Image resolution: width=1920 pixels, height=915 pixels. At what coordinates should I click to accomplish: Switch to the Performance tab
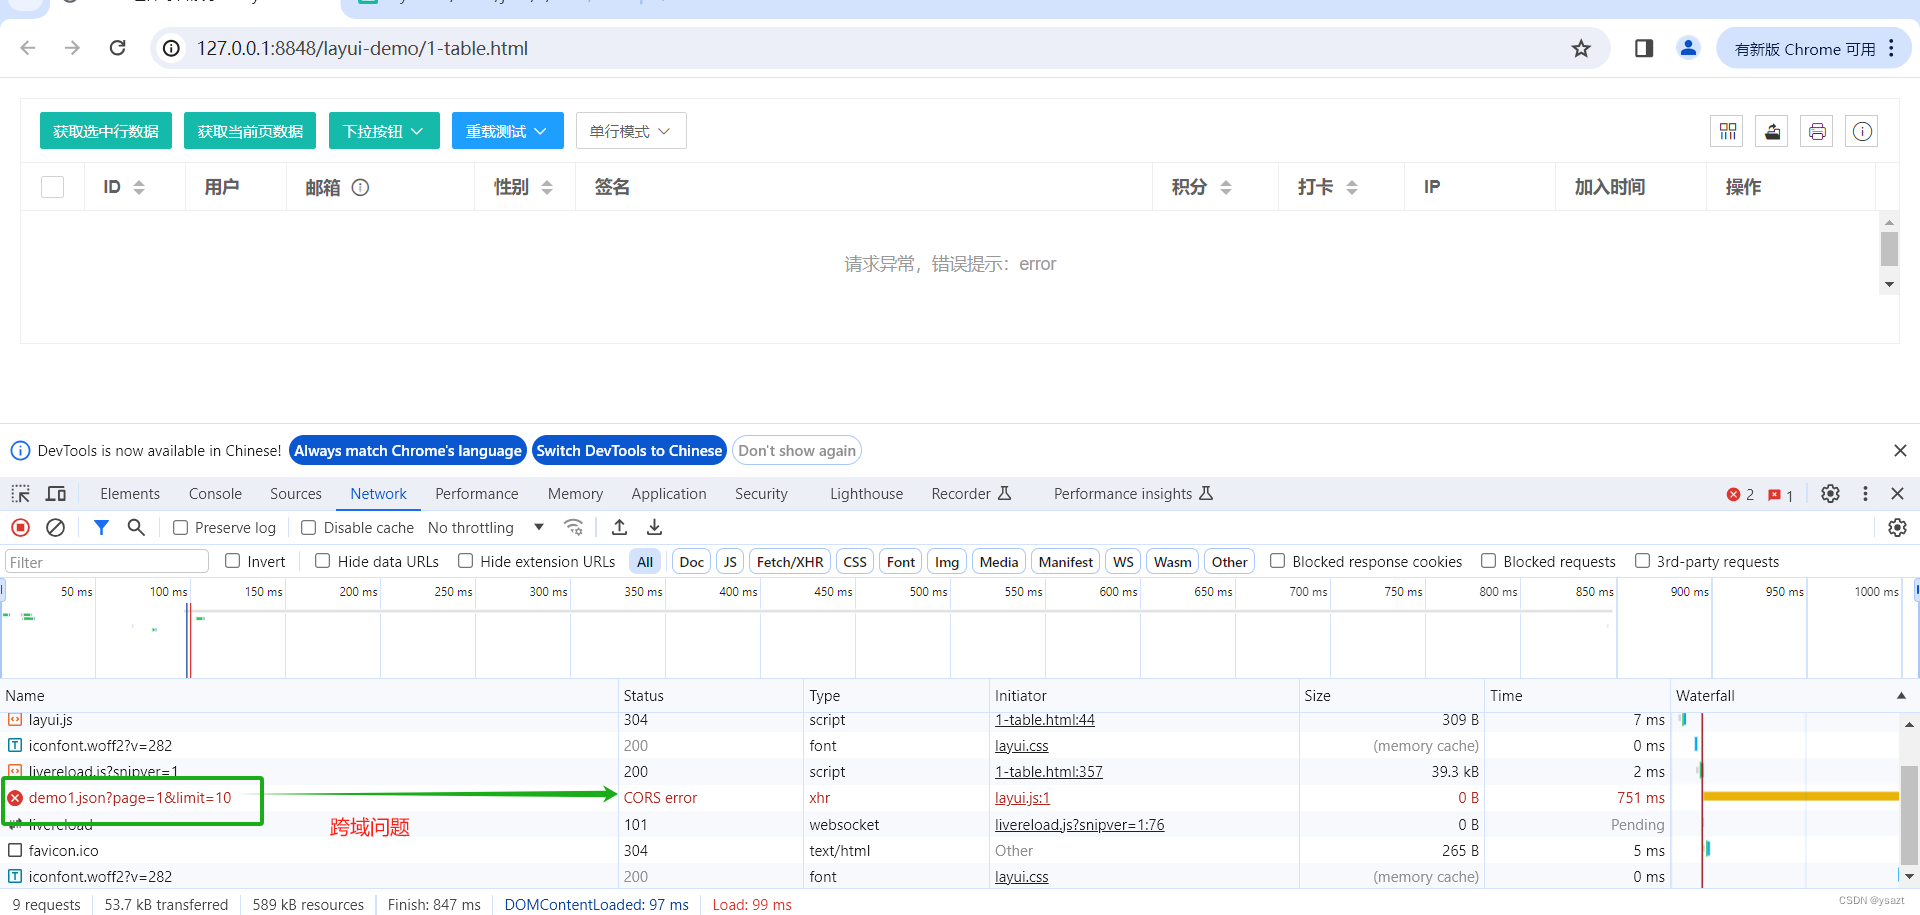click(x=477, y=494)
